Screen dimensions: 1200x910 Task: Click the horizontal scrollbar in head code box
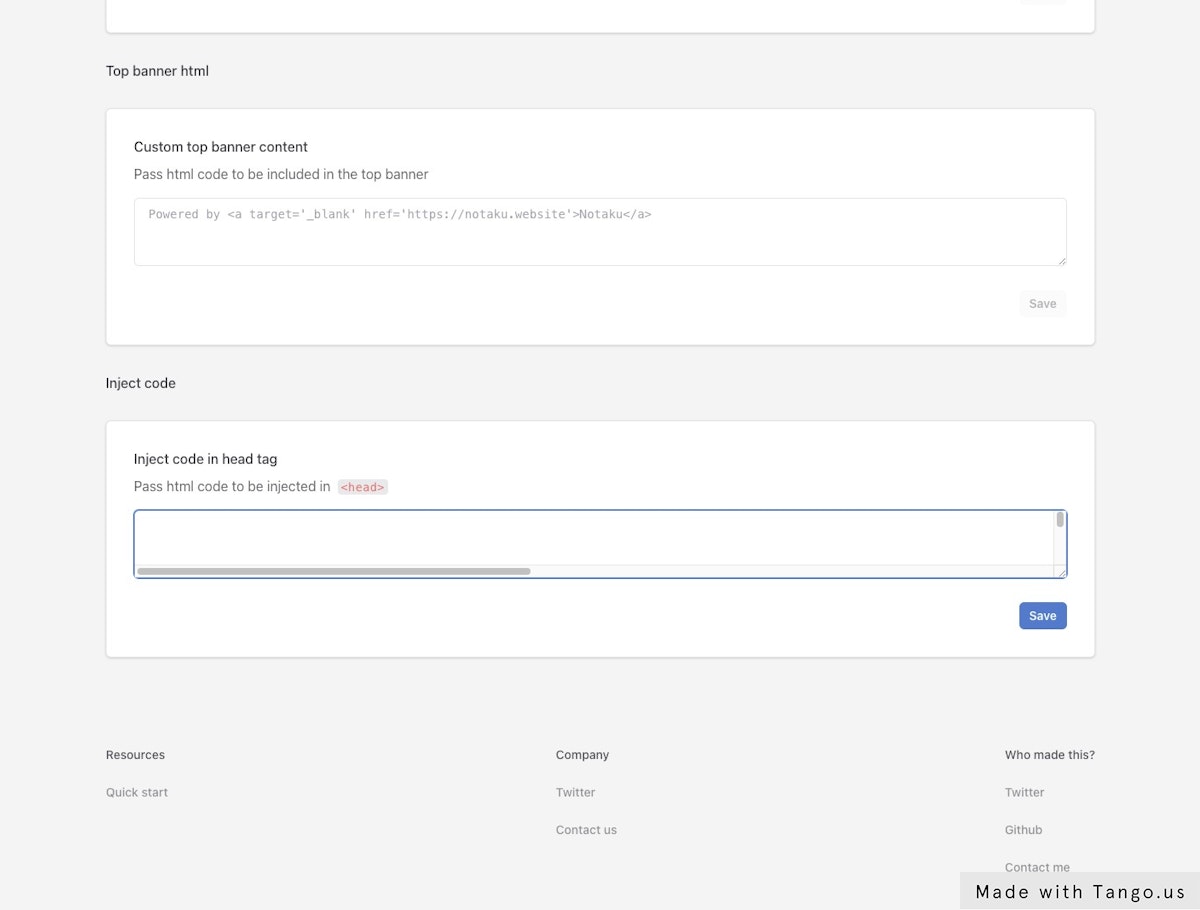(x=334, y=572)
